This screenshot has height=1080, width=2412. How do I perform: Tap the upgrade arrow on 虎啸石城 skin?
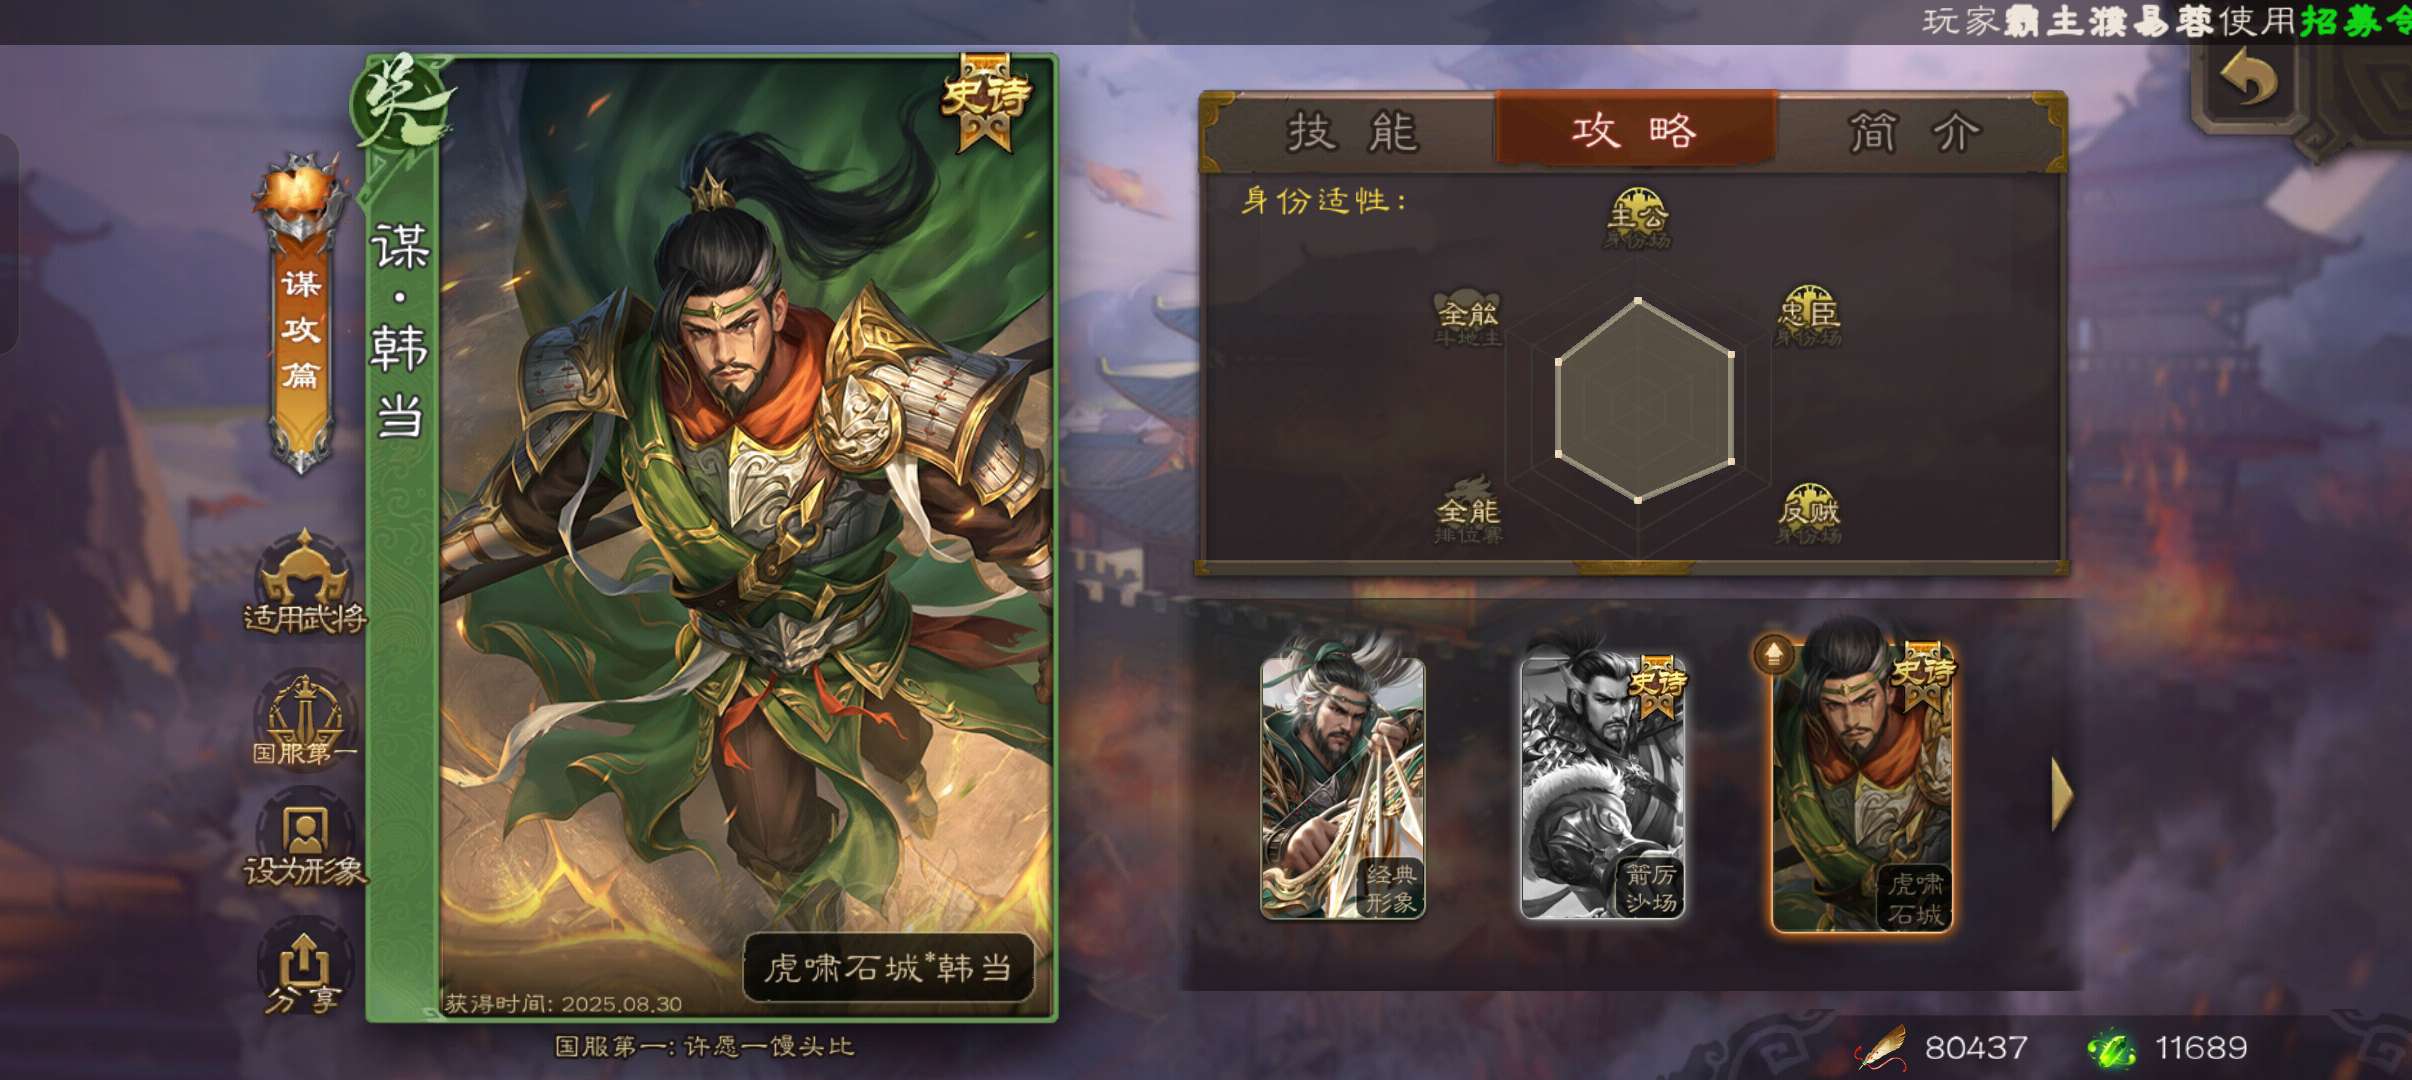click(1773, 654)
